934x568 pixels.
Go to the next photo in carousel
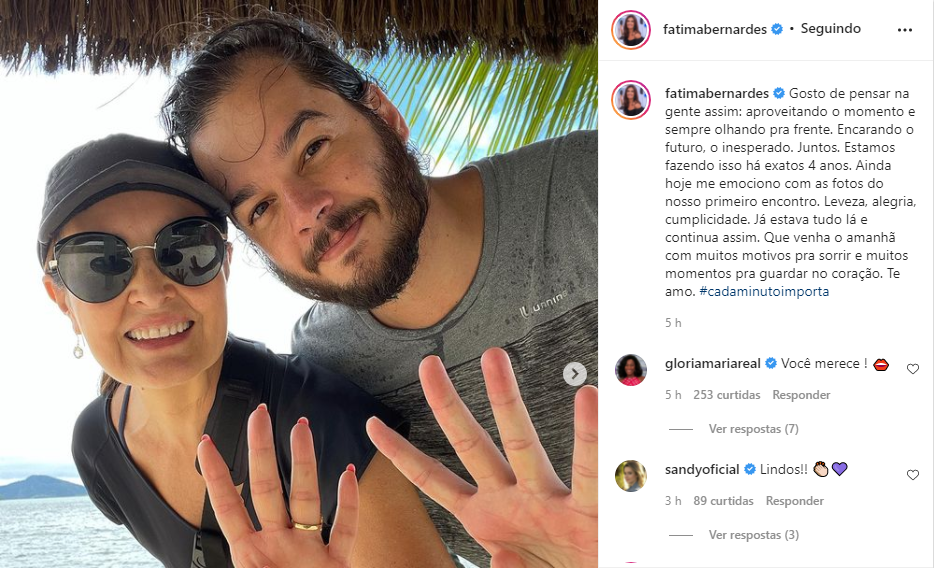pos(575,374)
